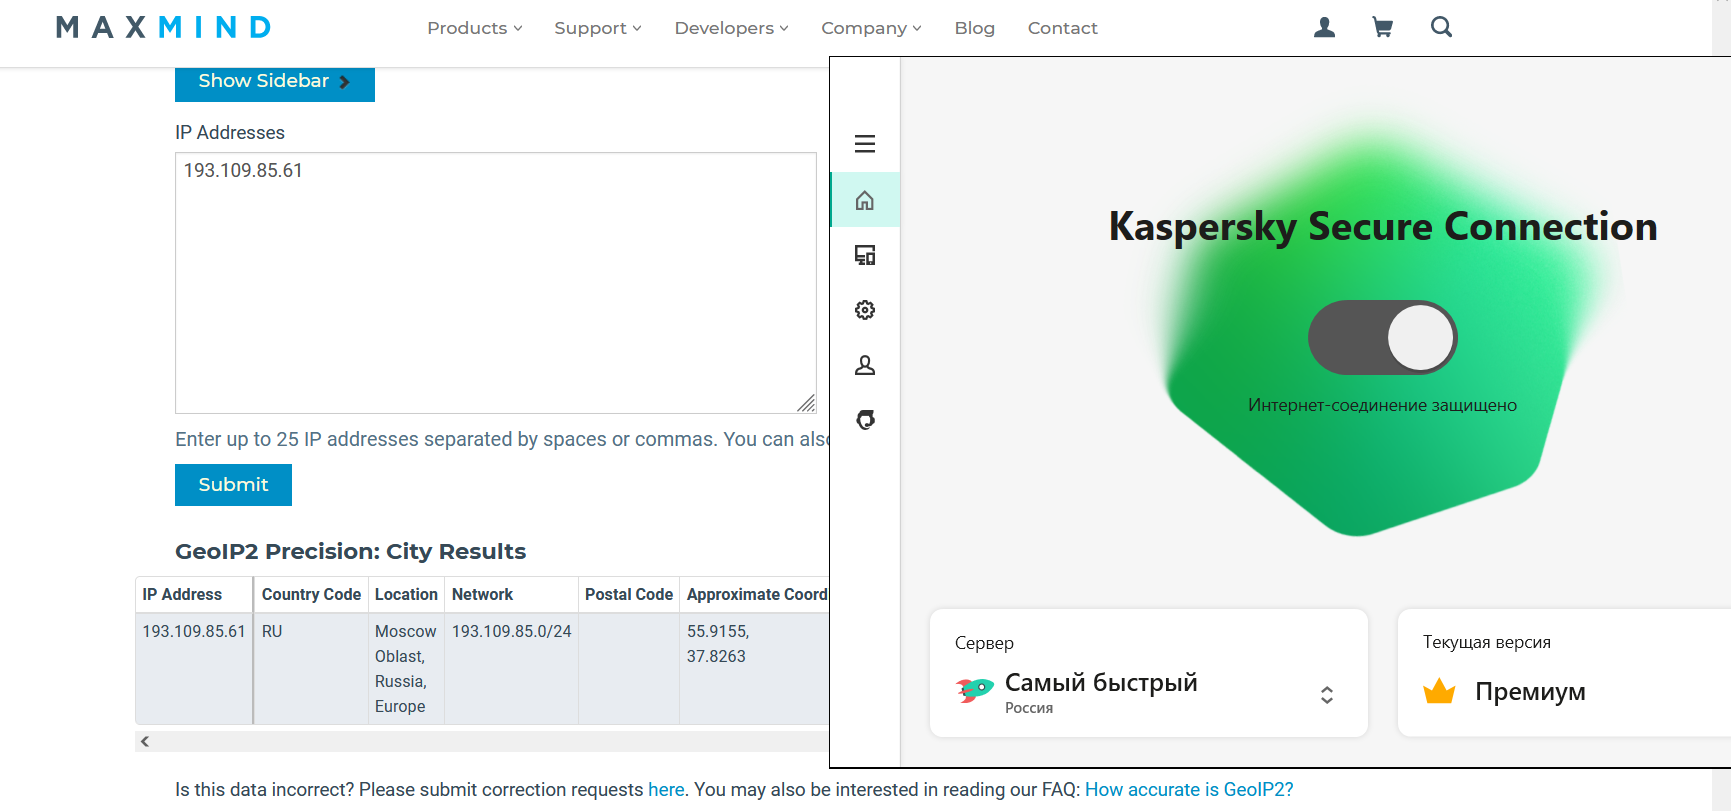The width and height of the screenshot is (1731, 811).
Task: Open Kaspersky account profile icon
Action: click(x=865, y=366)
